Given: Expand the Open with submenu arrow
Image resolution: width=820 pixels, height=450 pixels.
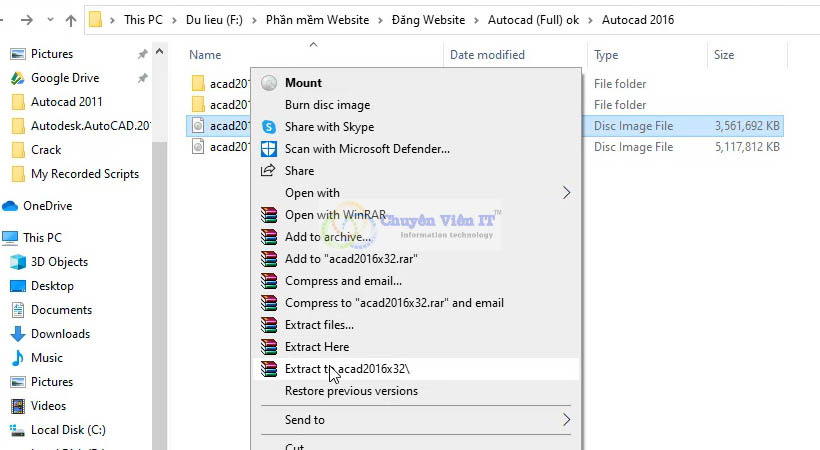Looking at the screenshot, I should coord(566,193).
